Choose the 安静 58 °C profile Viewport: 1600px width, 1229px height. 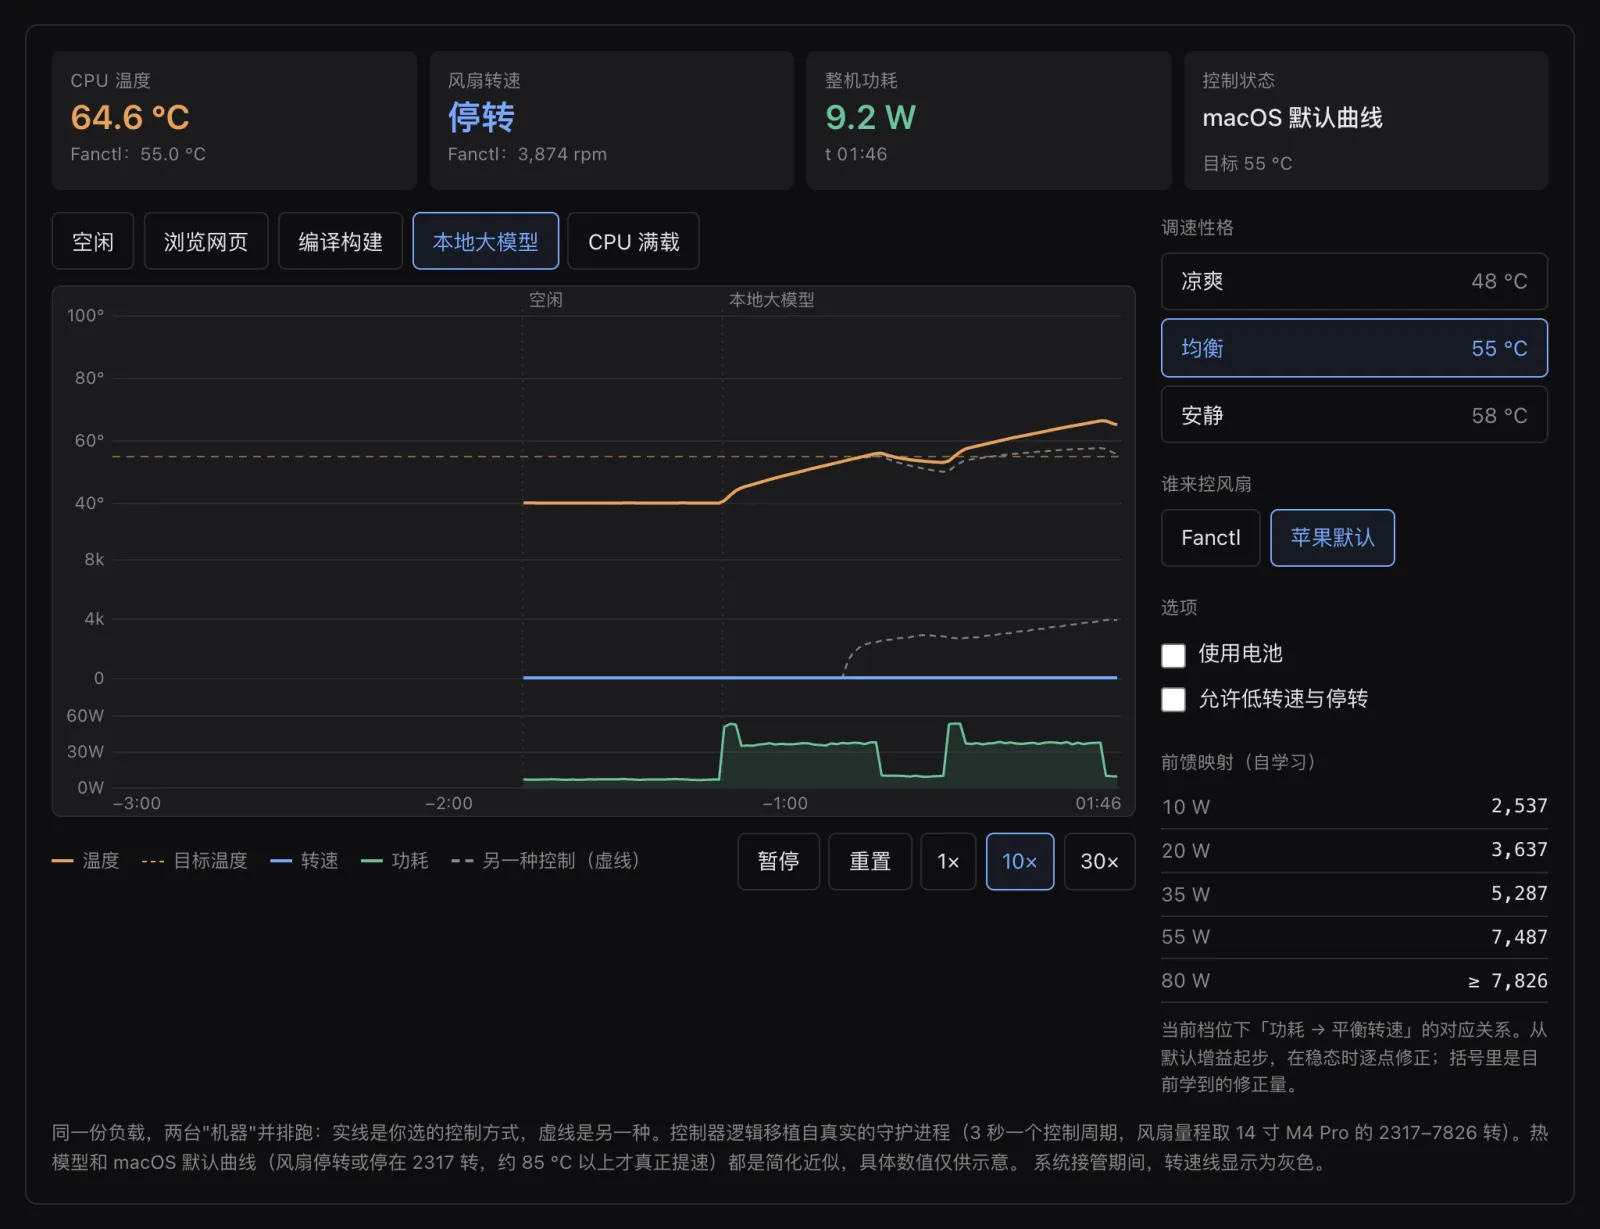pyautogui.click(x=1354, y=415)
